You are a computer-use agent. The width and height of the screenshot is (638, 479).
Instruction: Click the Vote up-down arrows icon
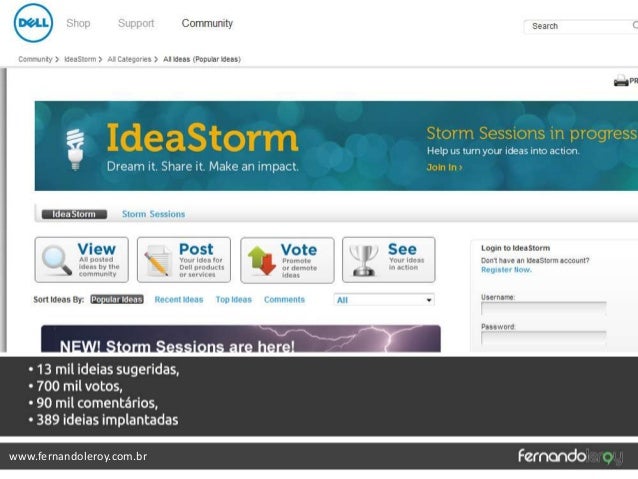pyautogui.click(x=262, y=260)
